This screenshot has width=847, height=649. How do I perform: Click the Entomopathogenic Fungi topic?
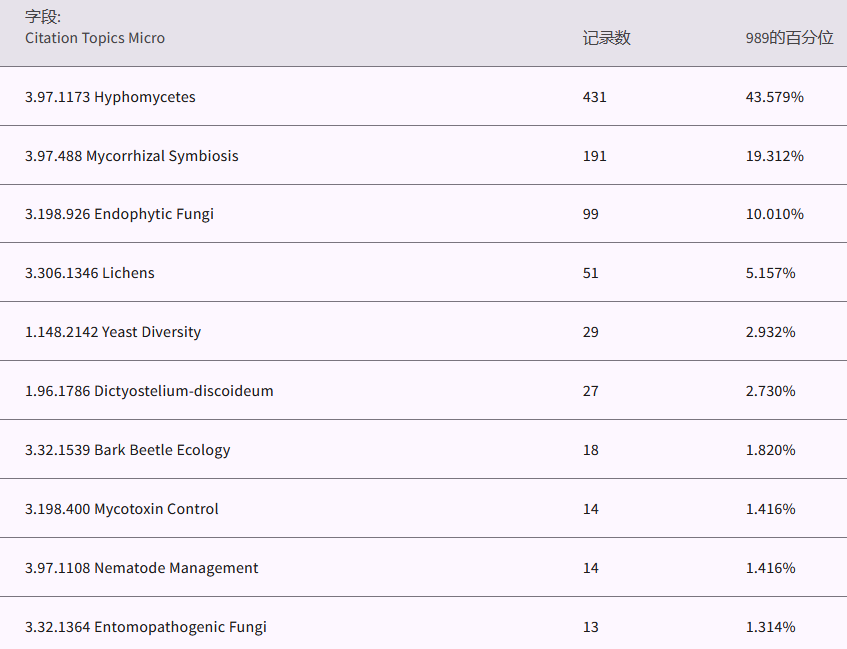click(145, 627)
